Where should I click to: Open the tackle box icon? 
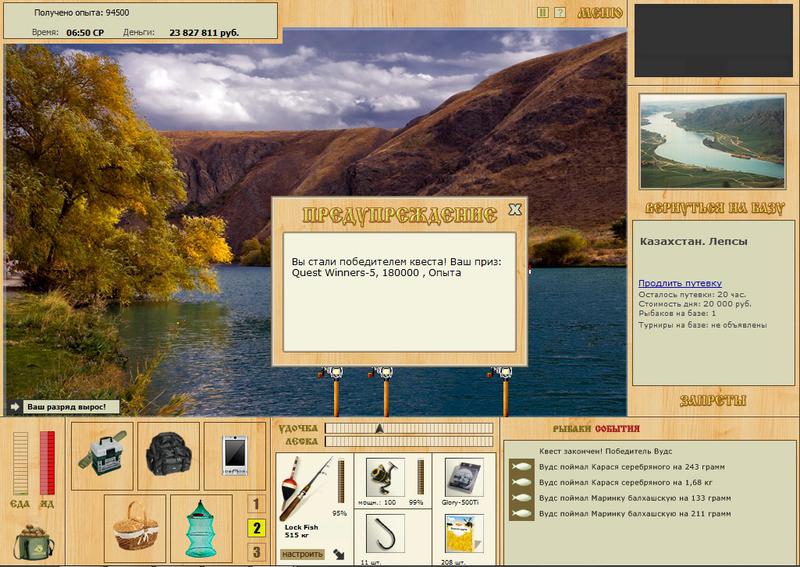[x=102, y=456]
